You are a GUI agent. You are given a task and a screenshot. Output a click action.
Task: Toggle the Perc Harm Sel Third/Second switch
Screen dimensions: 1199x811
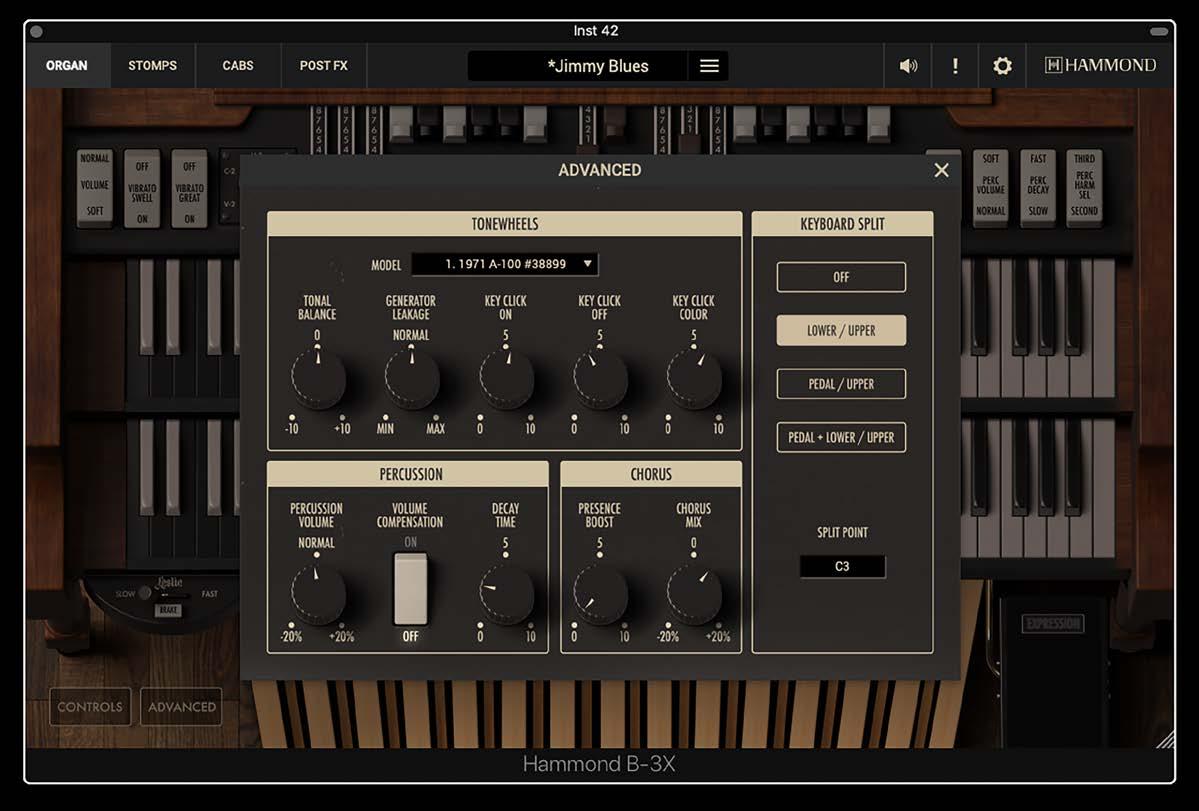[1084, 187]
